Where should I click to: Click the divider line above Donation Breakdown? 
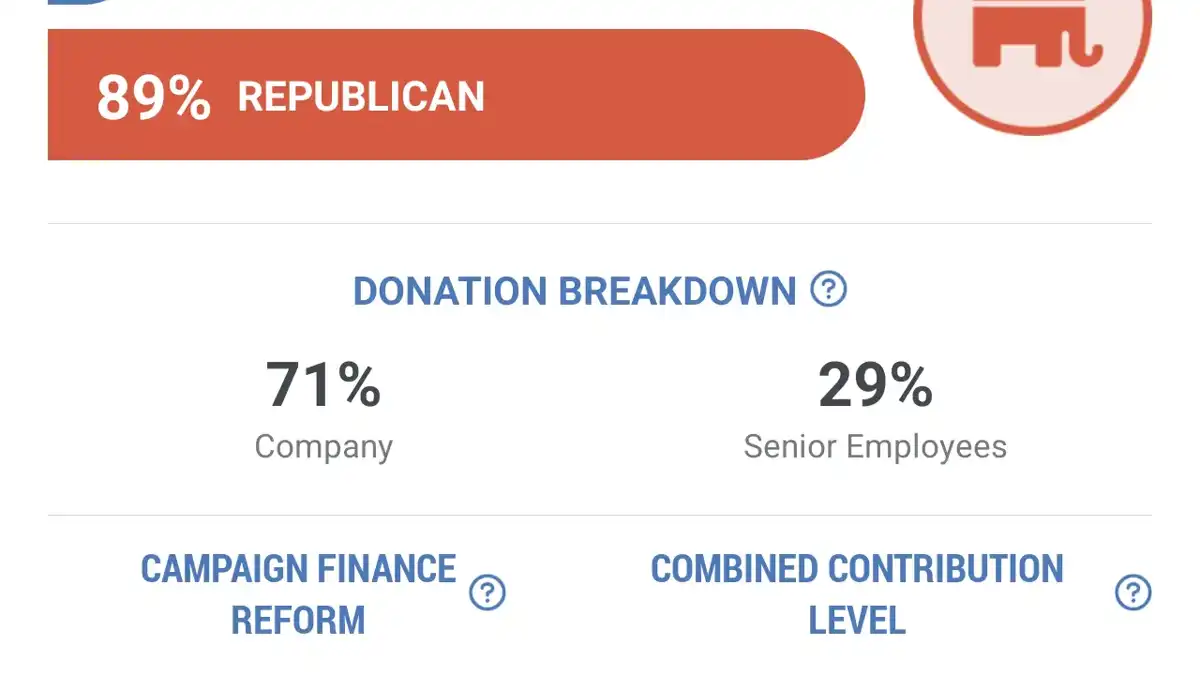click(600, 223)
